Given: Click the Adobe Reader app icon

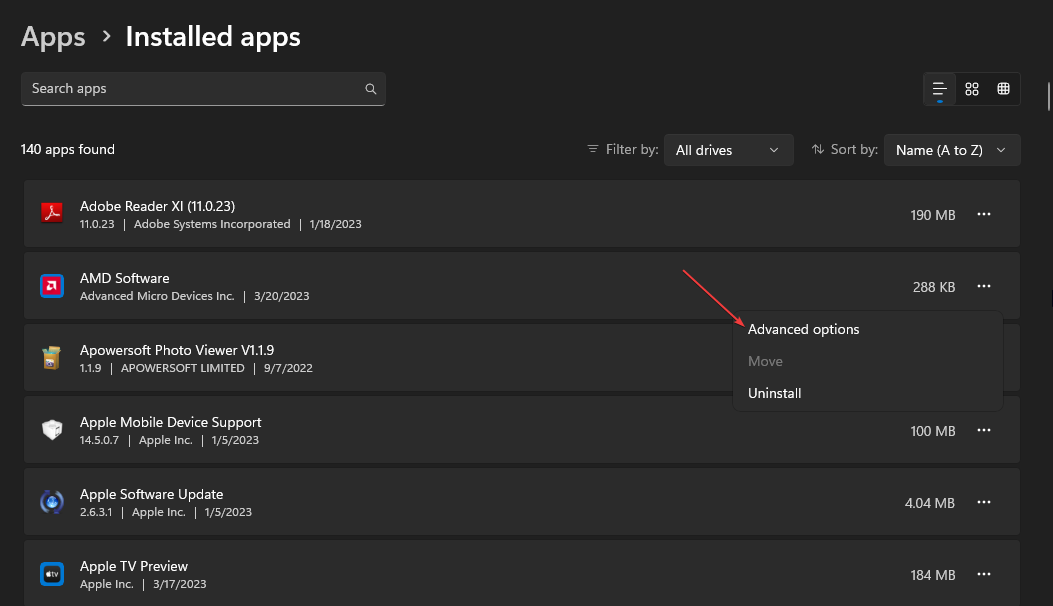Looking at the screenshot, I should pos(52,214).
